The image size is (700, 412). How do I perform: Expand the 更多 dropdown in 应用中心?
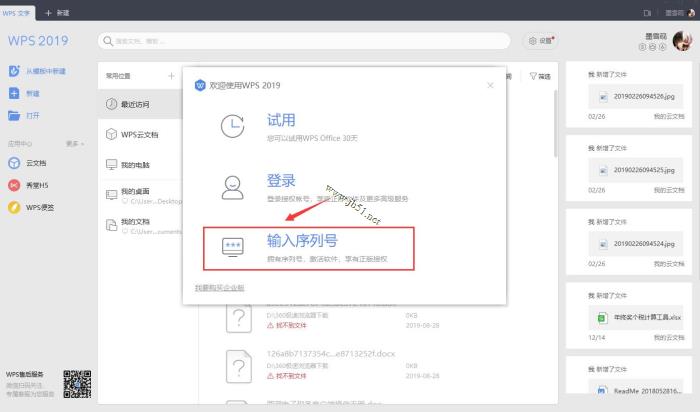pos(75,144)
